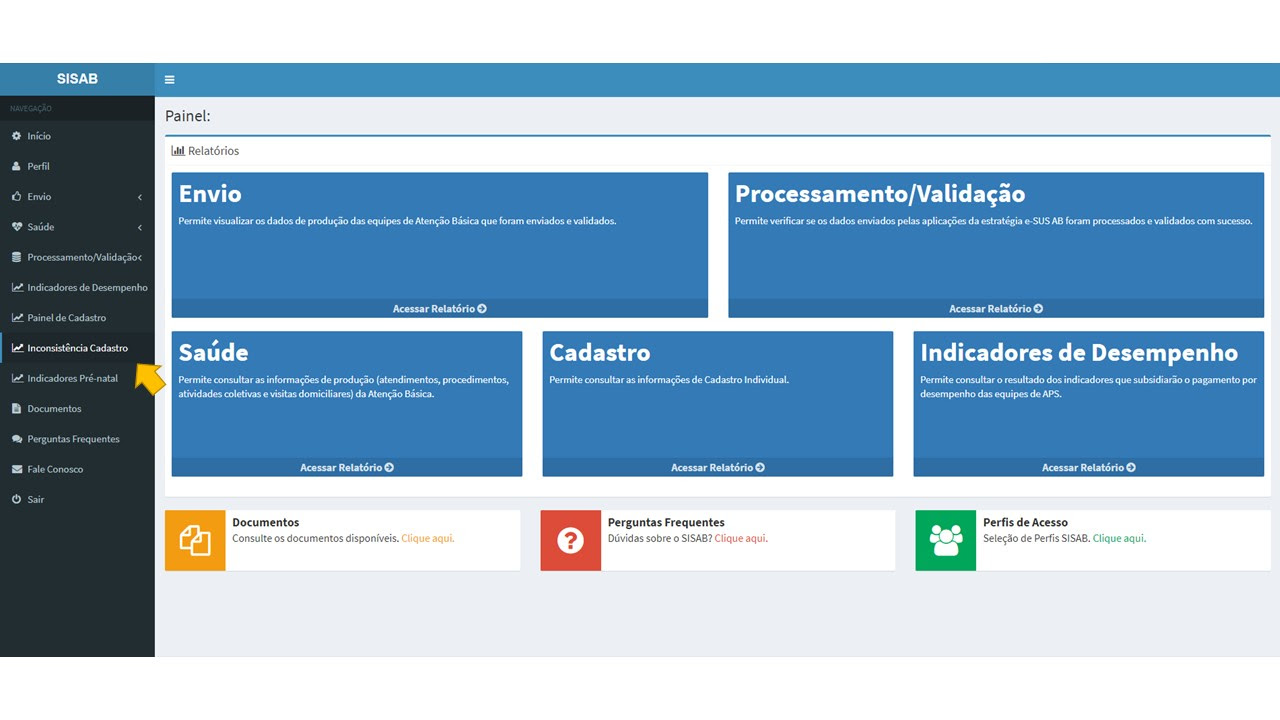Expand the Envio sidebar submenu
The width and height of the screenshot is (1280, 720).
(x=76, y=197)
